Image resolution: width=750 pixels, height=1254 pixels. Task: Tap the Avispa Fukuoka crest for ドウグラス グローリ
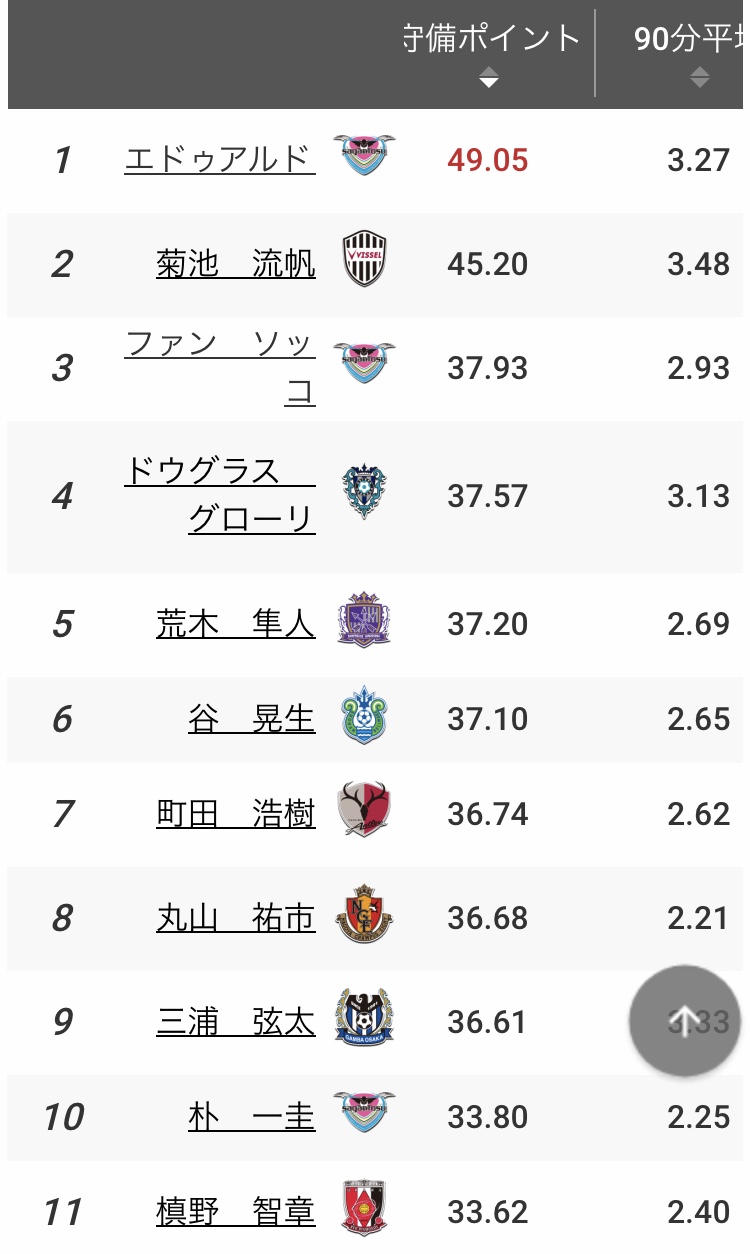[x=364, y=492]
